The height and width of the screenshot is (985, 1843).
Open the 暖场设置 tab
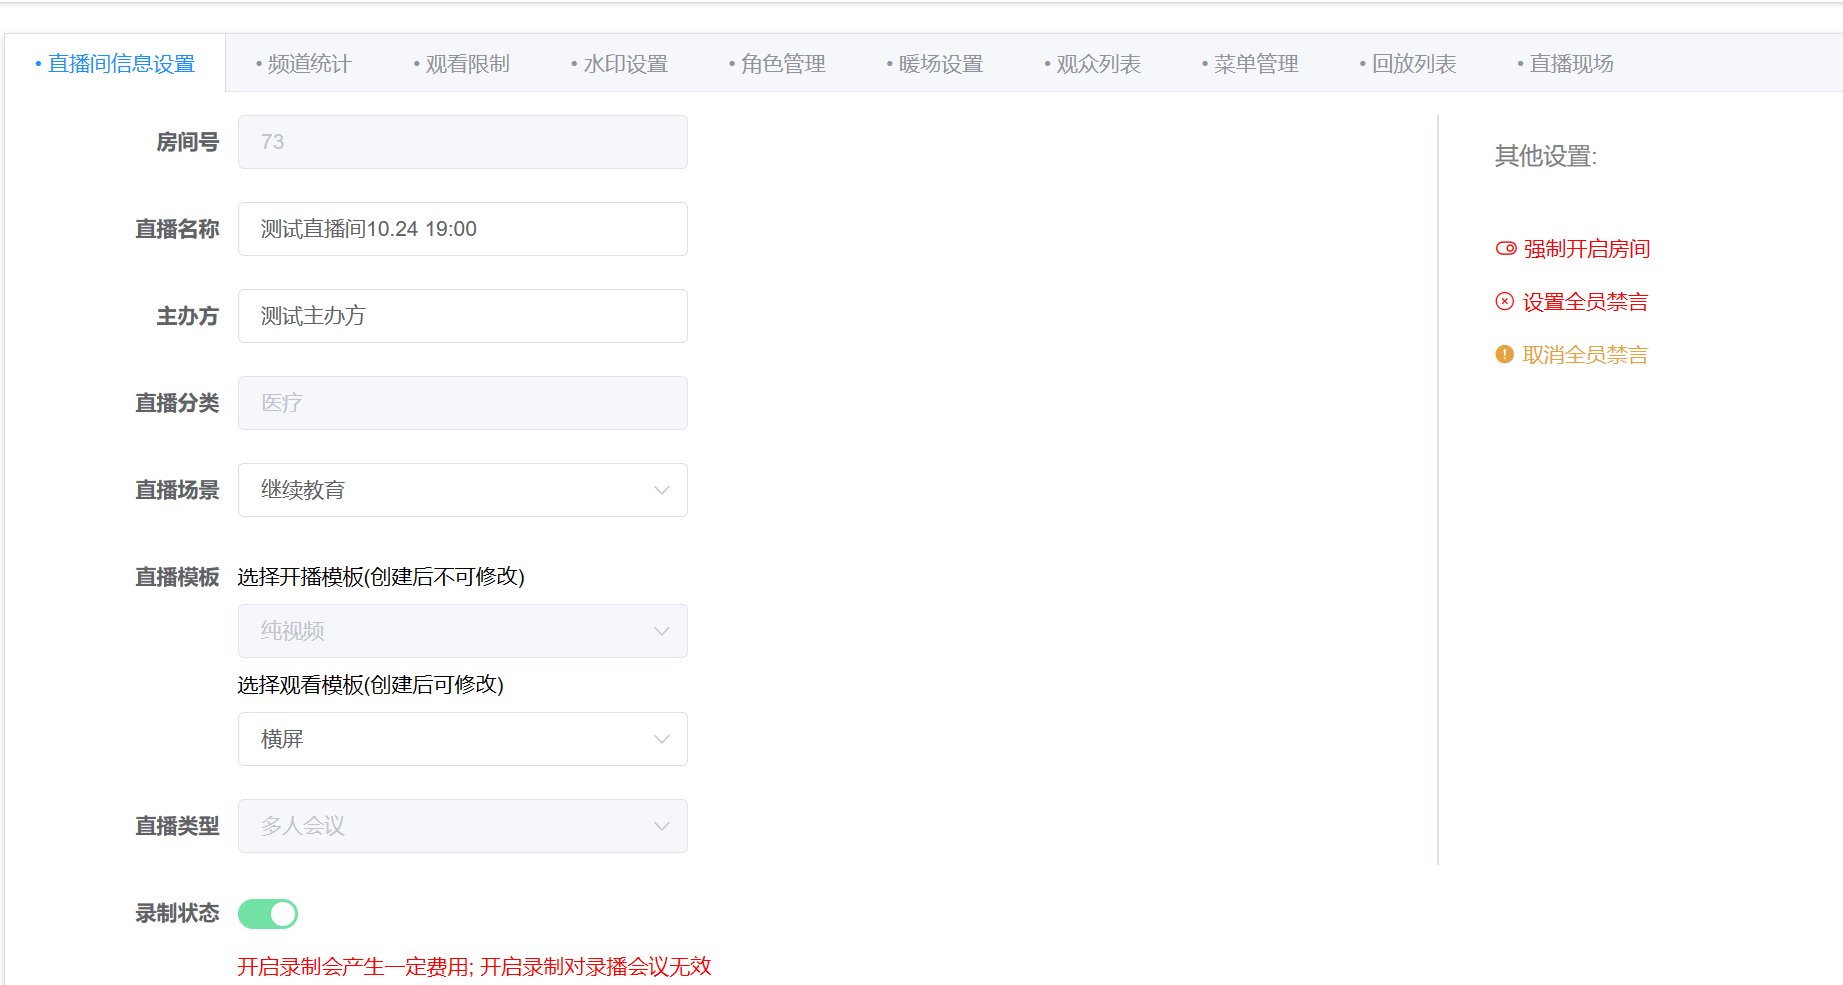pyautogui.click(x=935, y=64)
